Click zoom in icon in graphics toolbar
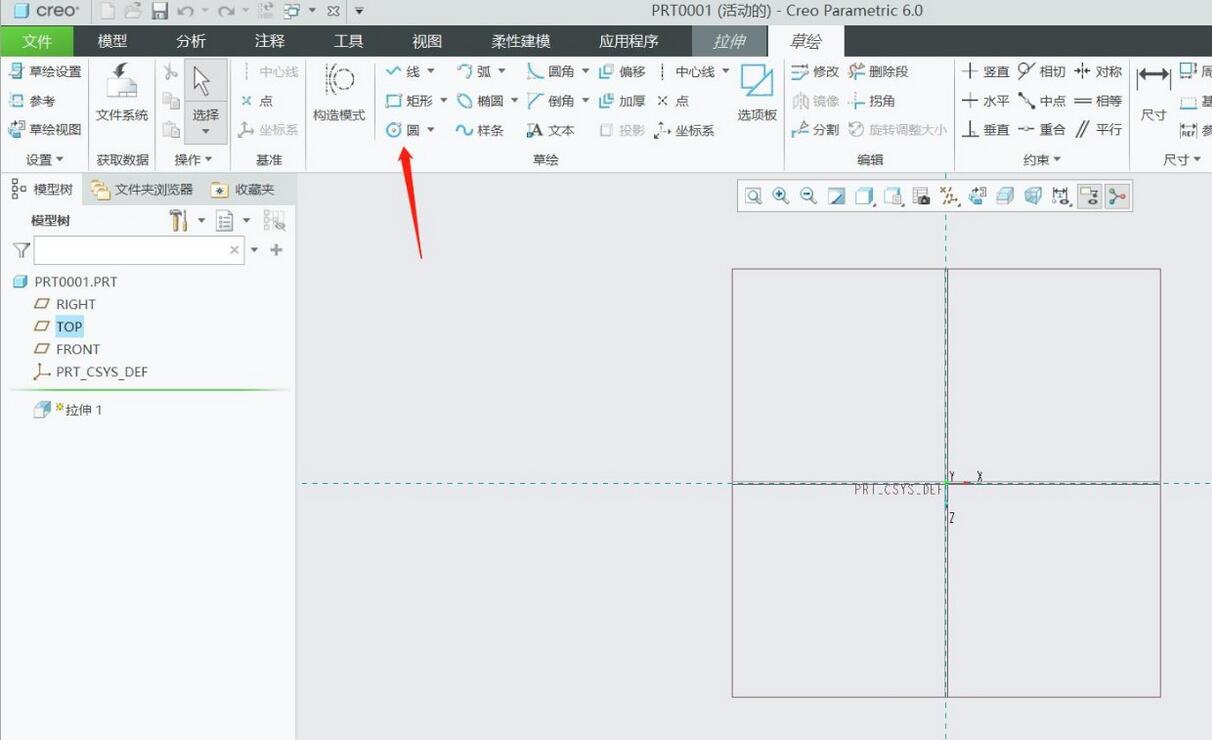 click(781, 196)
